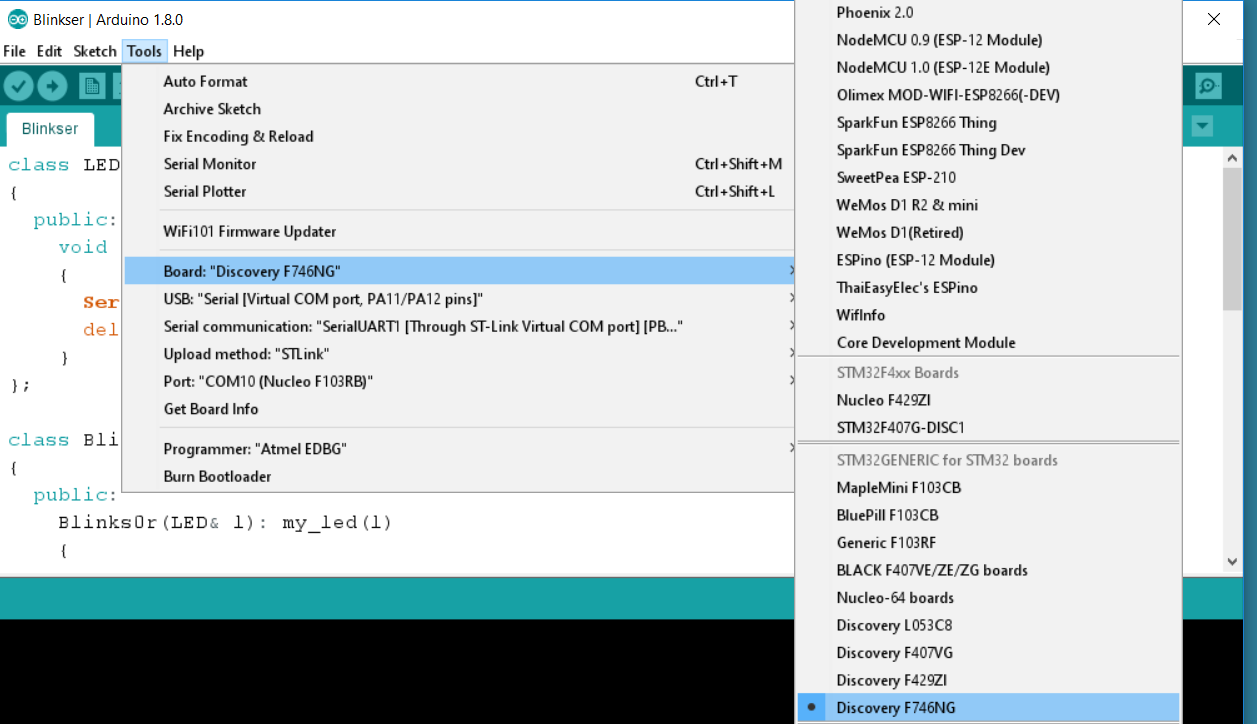This screenshot has width=1257, height=724.
Task: Pick BluePill F103CB board
Action: tap(988, 515)
